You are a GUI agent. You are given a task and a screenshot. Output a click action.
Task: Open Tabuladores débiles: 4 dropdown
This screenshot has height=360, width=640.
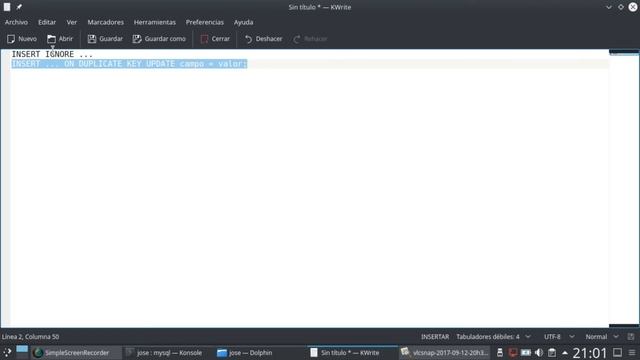[493, 337]
